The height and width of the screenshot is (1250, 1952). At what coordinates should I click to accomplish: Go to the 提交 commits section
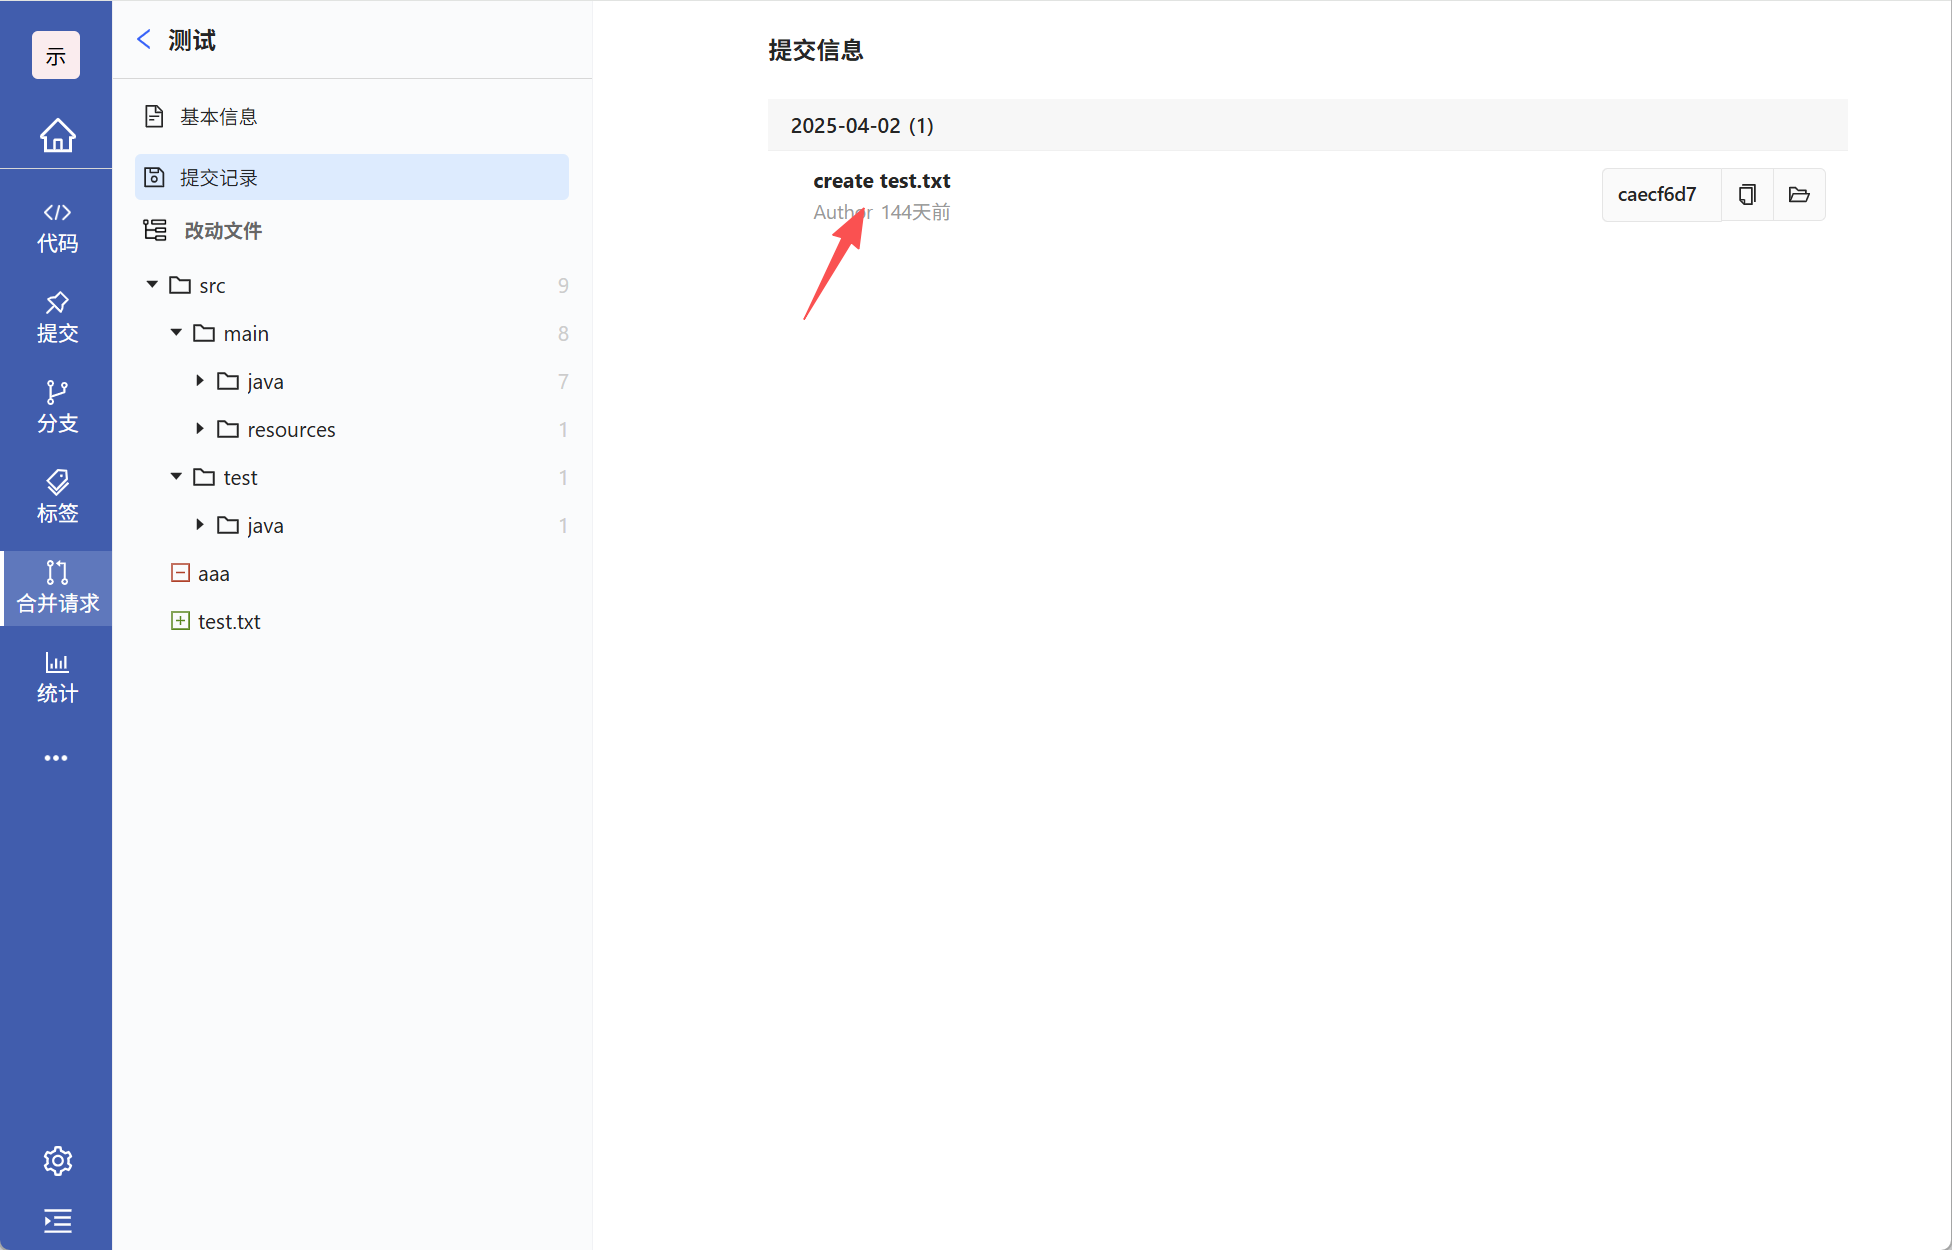click(x=57, y=317)
